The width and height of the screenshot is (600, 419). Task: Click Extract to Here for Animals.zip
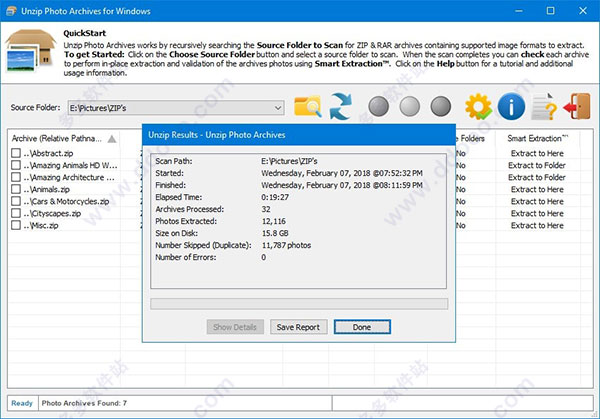pos(537,189)
